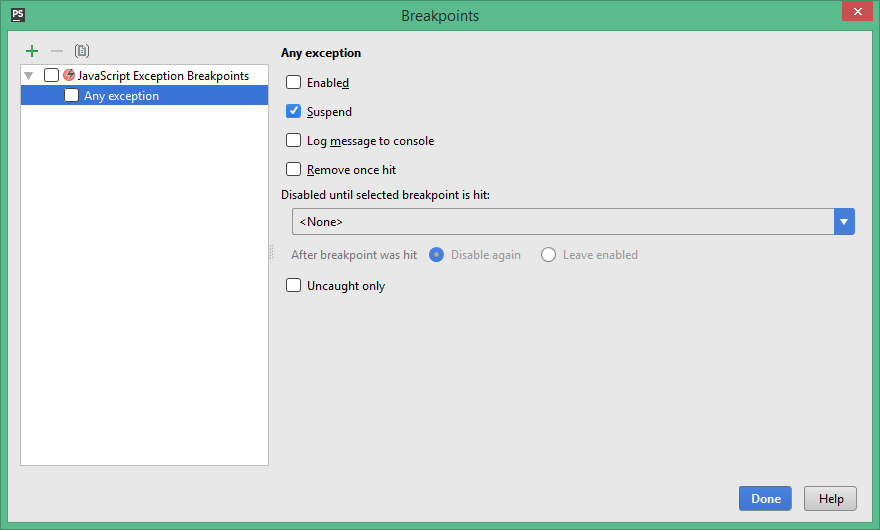
Task: Click the Any exception heading text
Action: (321, 53)
